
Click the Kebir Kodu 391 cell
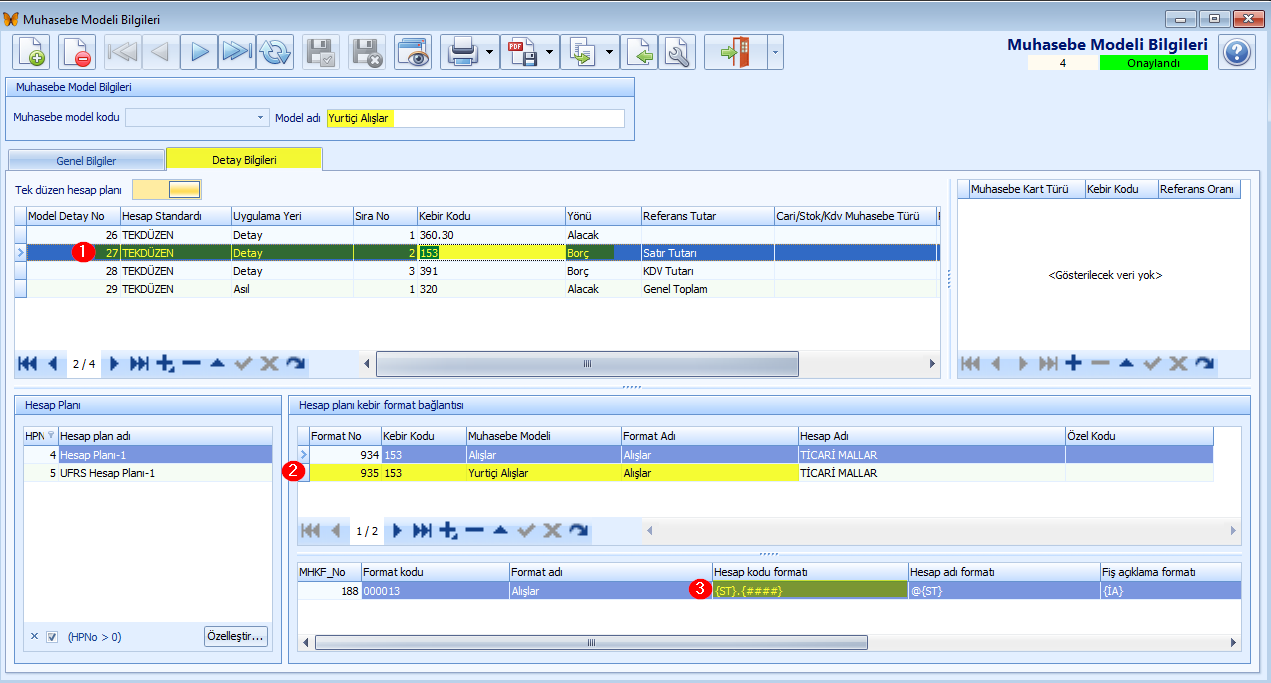tap(491, 271)
